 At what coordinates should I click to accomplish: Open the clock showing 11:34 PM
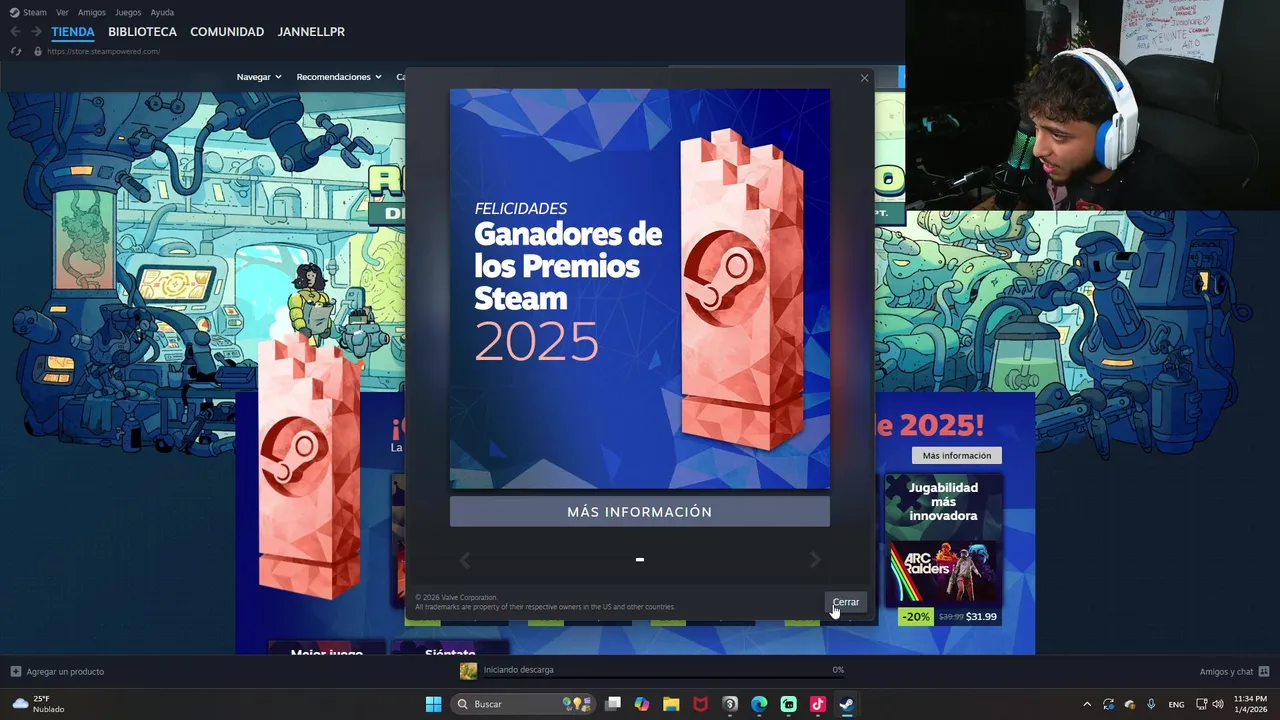1250,704
